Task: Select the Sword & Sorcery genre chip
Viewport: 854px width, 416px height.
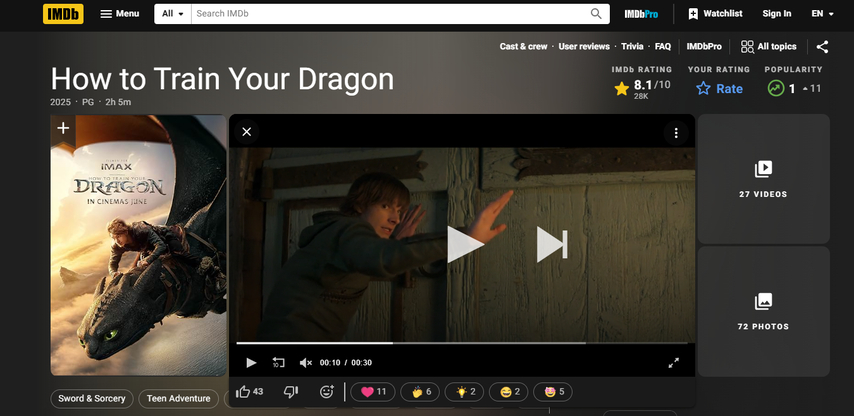Action: point(92,399)
